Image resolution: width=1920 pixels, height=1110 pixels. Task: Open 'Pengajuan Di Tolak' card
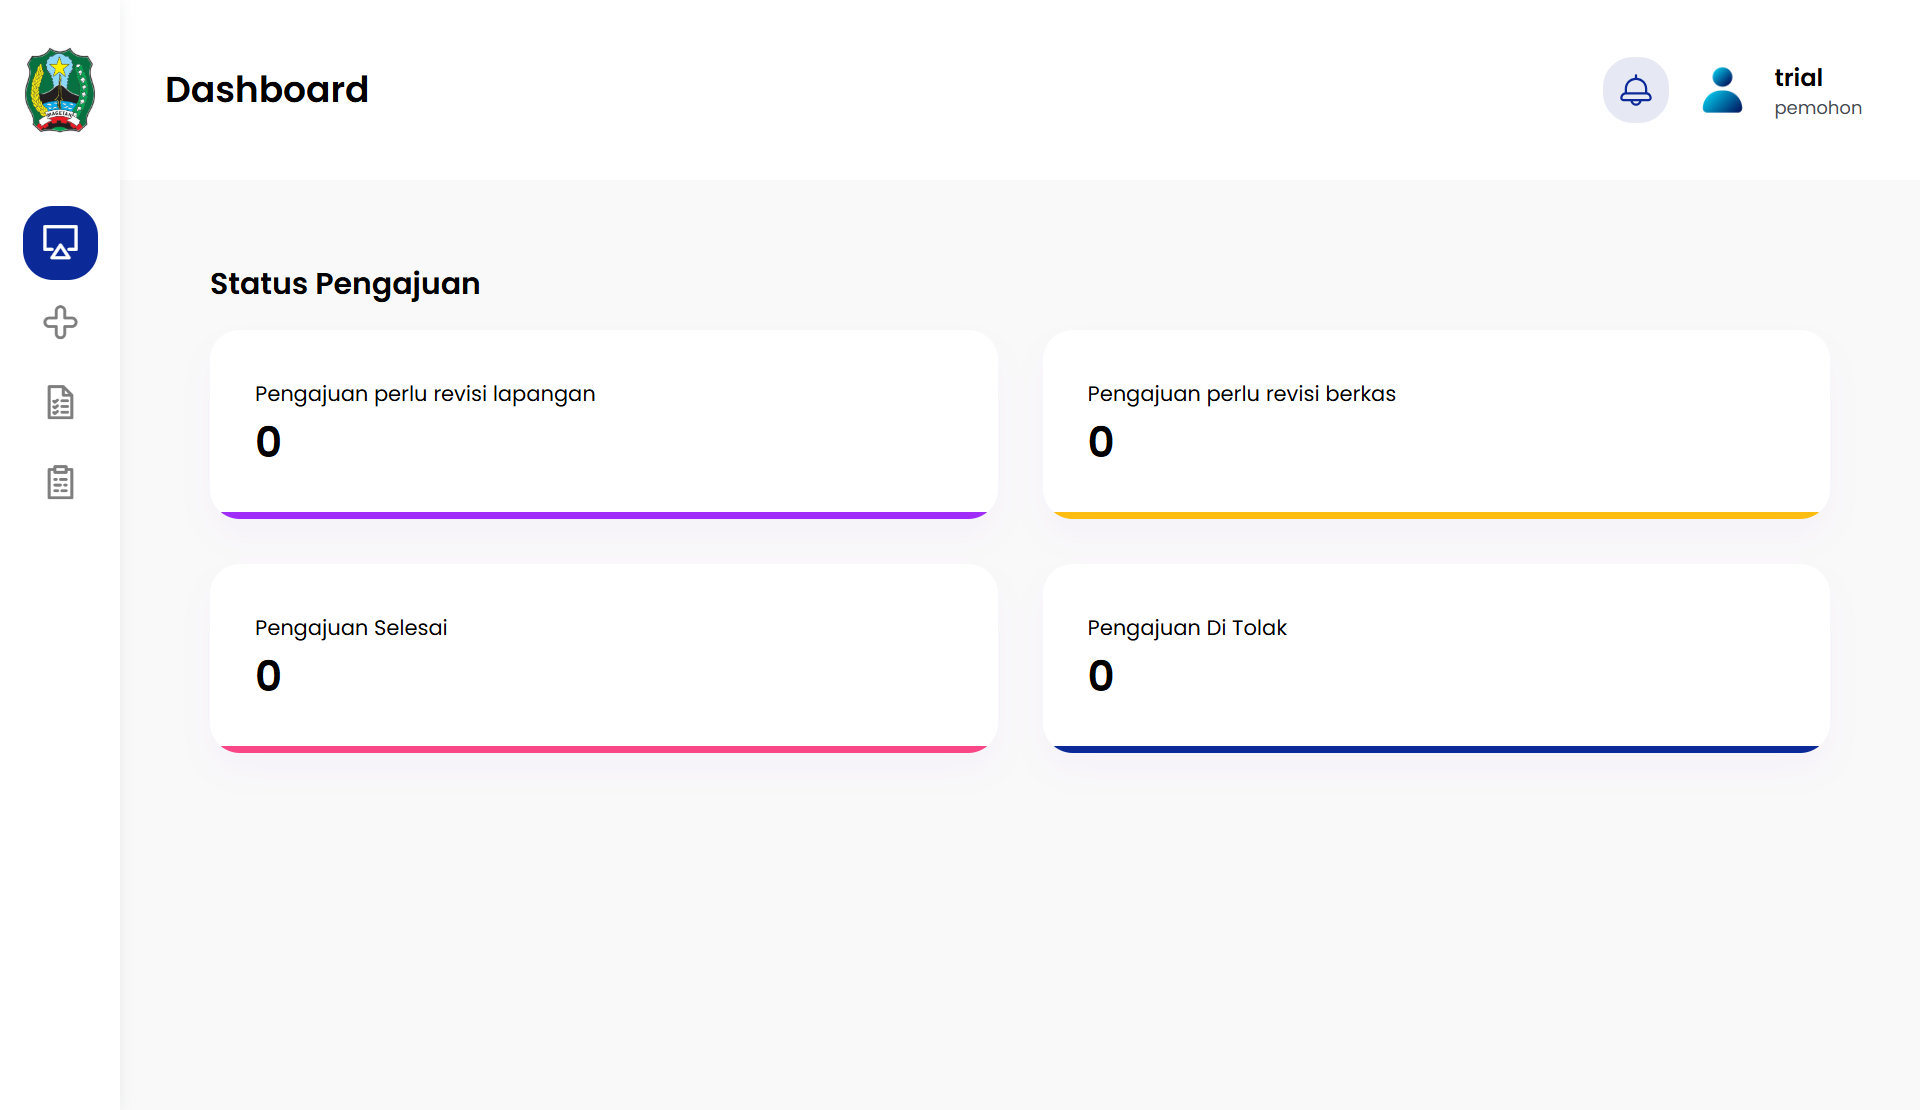click(1435, 656)
